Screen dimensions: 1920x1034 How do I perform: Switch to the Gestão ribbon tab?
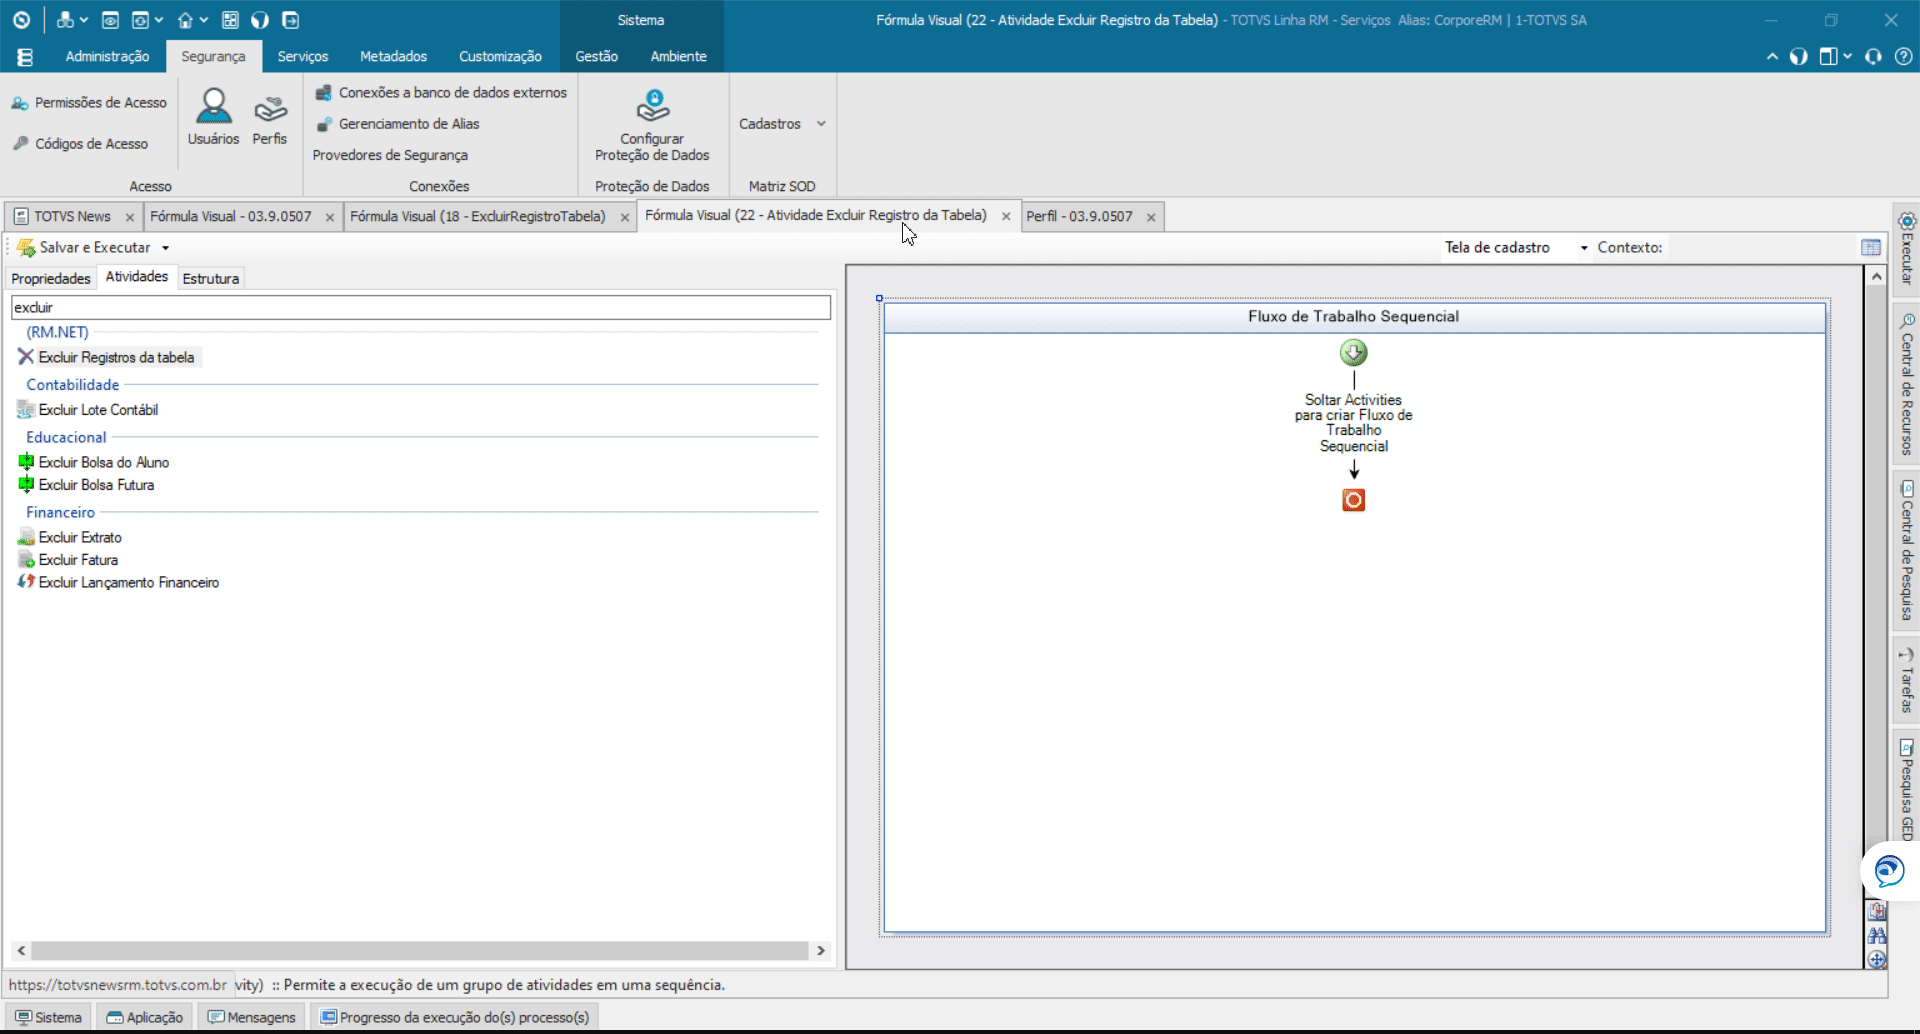(596, 57)
